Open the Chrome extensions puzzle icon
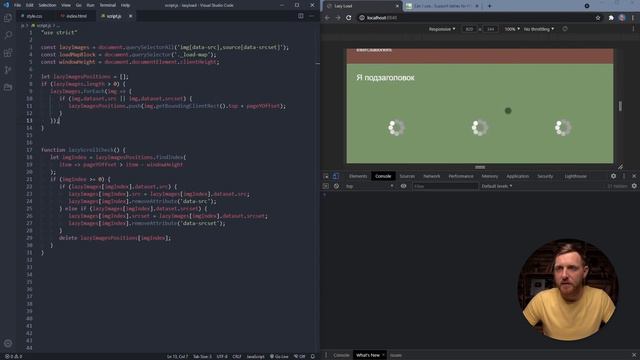This screenshot has width=640, height=360. (611, 18)
